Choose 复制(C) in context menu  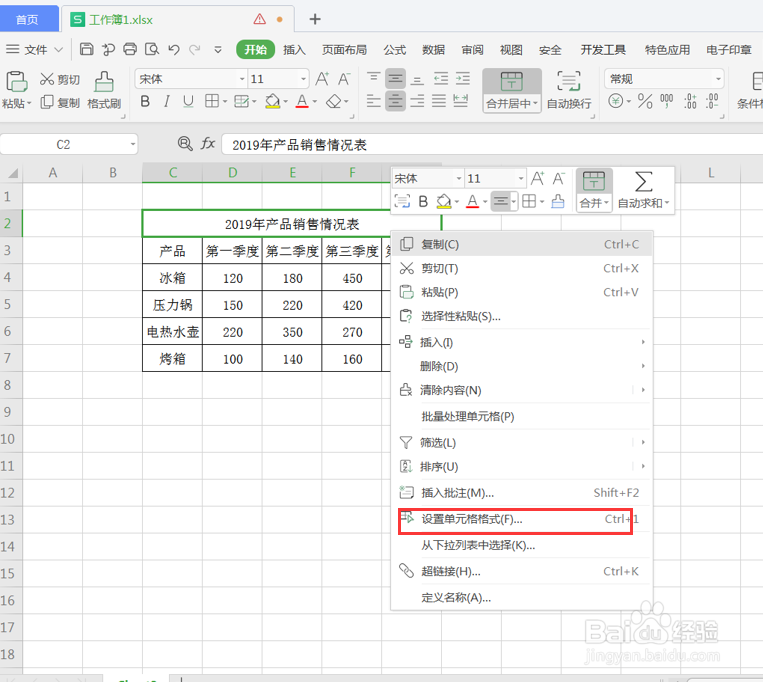coord(522,244)
